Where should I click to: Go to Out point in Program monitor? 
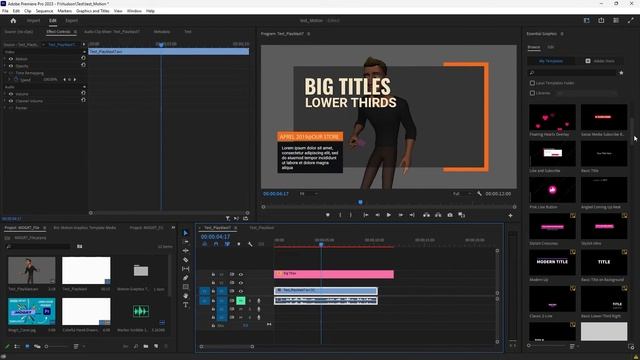pyautogui.click(x=412, y=215)
